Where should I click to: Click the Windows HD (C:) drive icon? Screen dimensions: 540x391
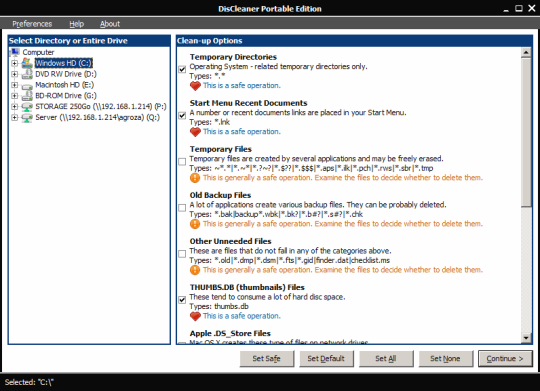pos(27,63)
